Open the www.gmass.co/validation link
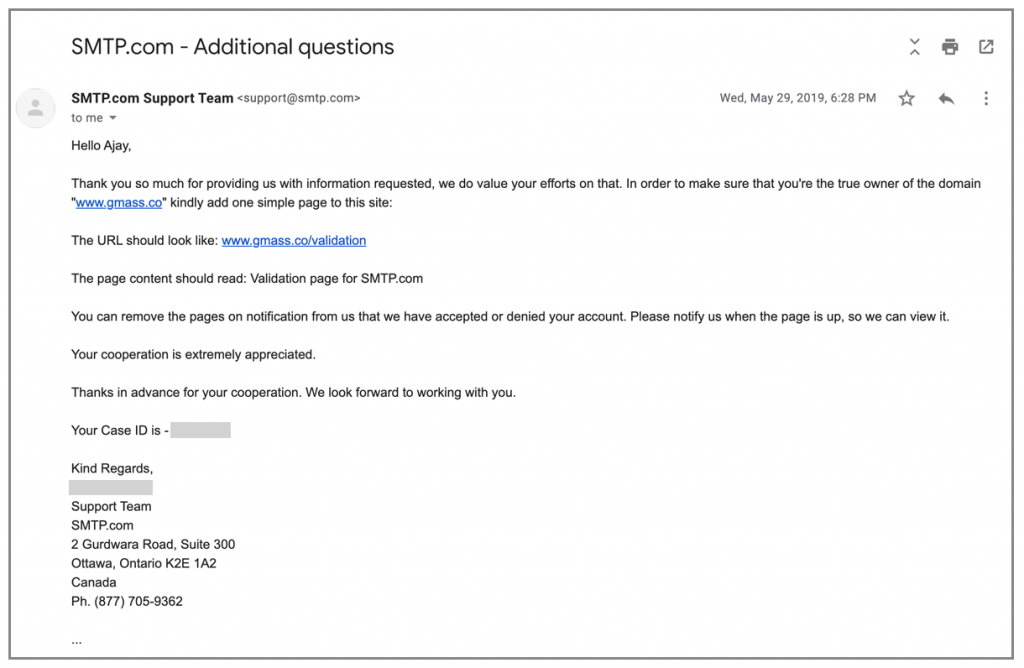The height and width of the screenshot is (668, 1024). coord(293,240)
